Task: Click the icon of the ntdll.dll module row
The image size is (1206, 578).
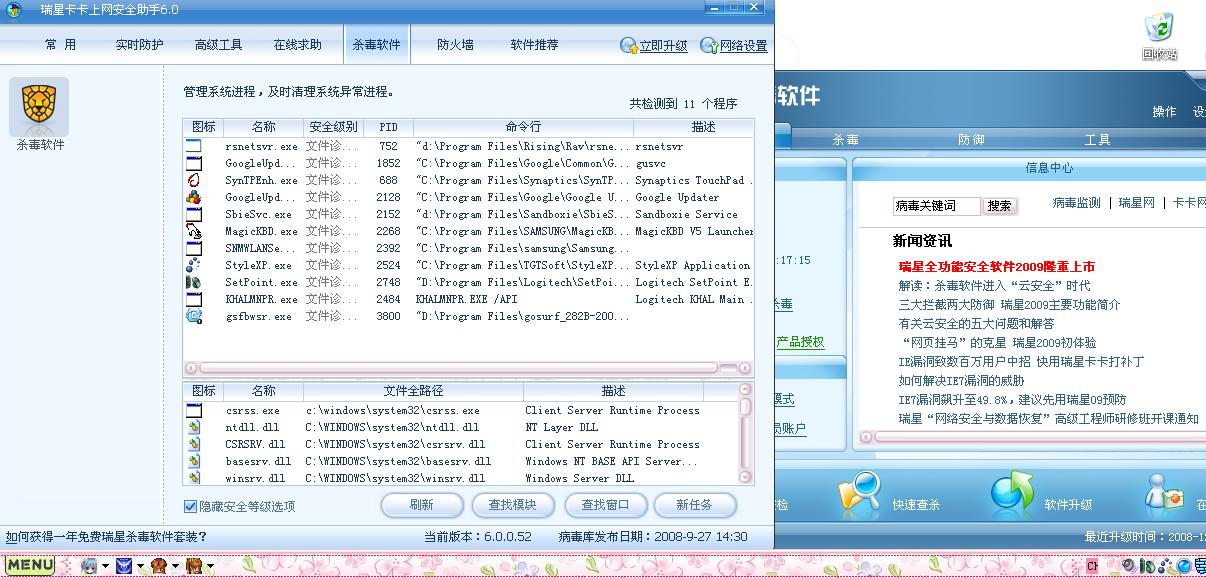Action: point(194,427)
